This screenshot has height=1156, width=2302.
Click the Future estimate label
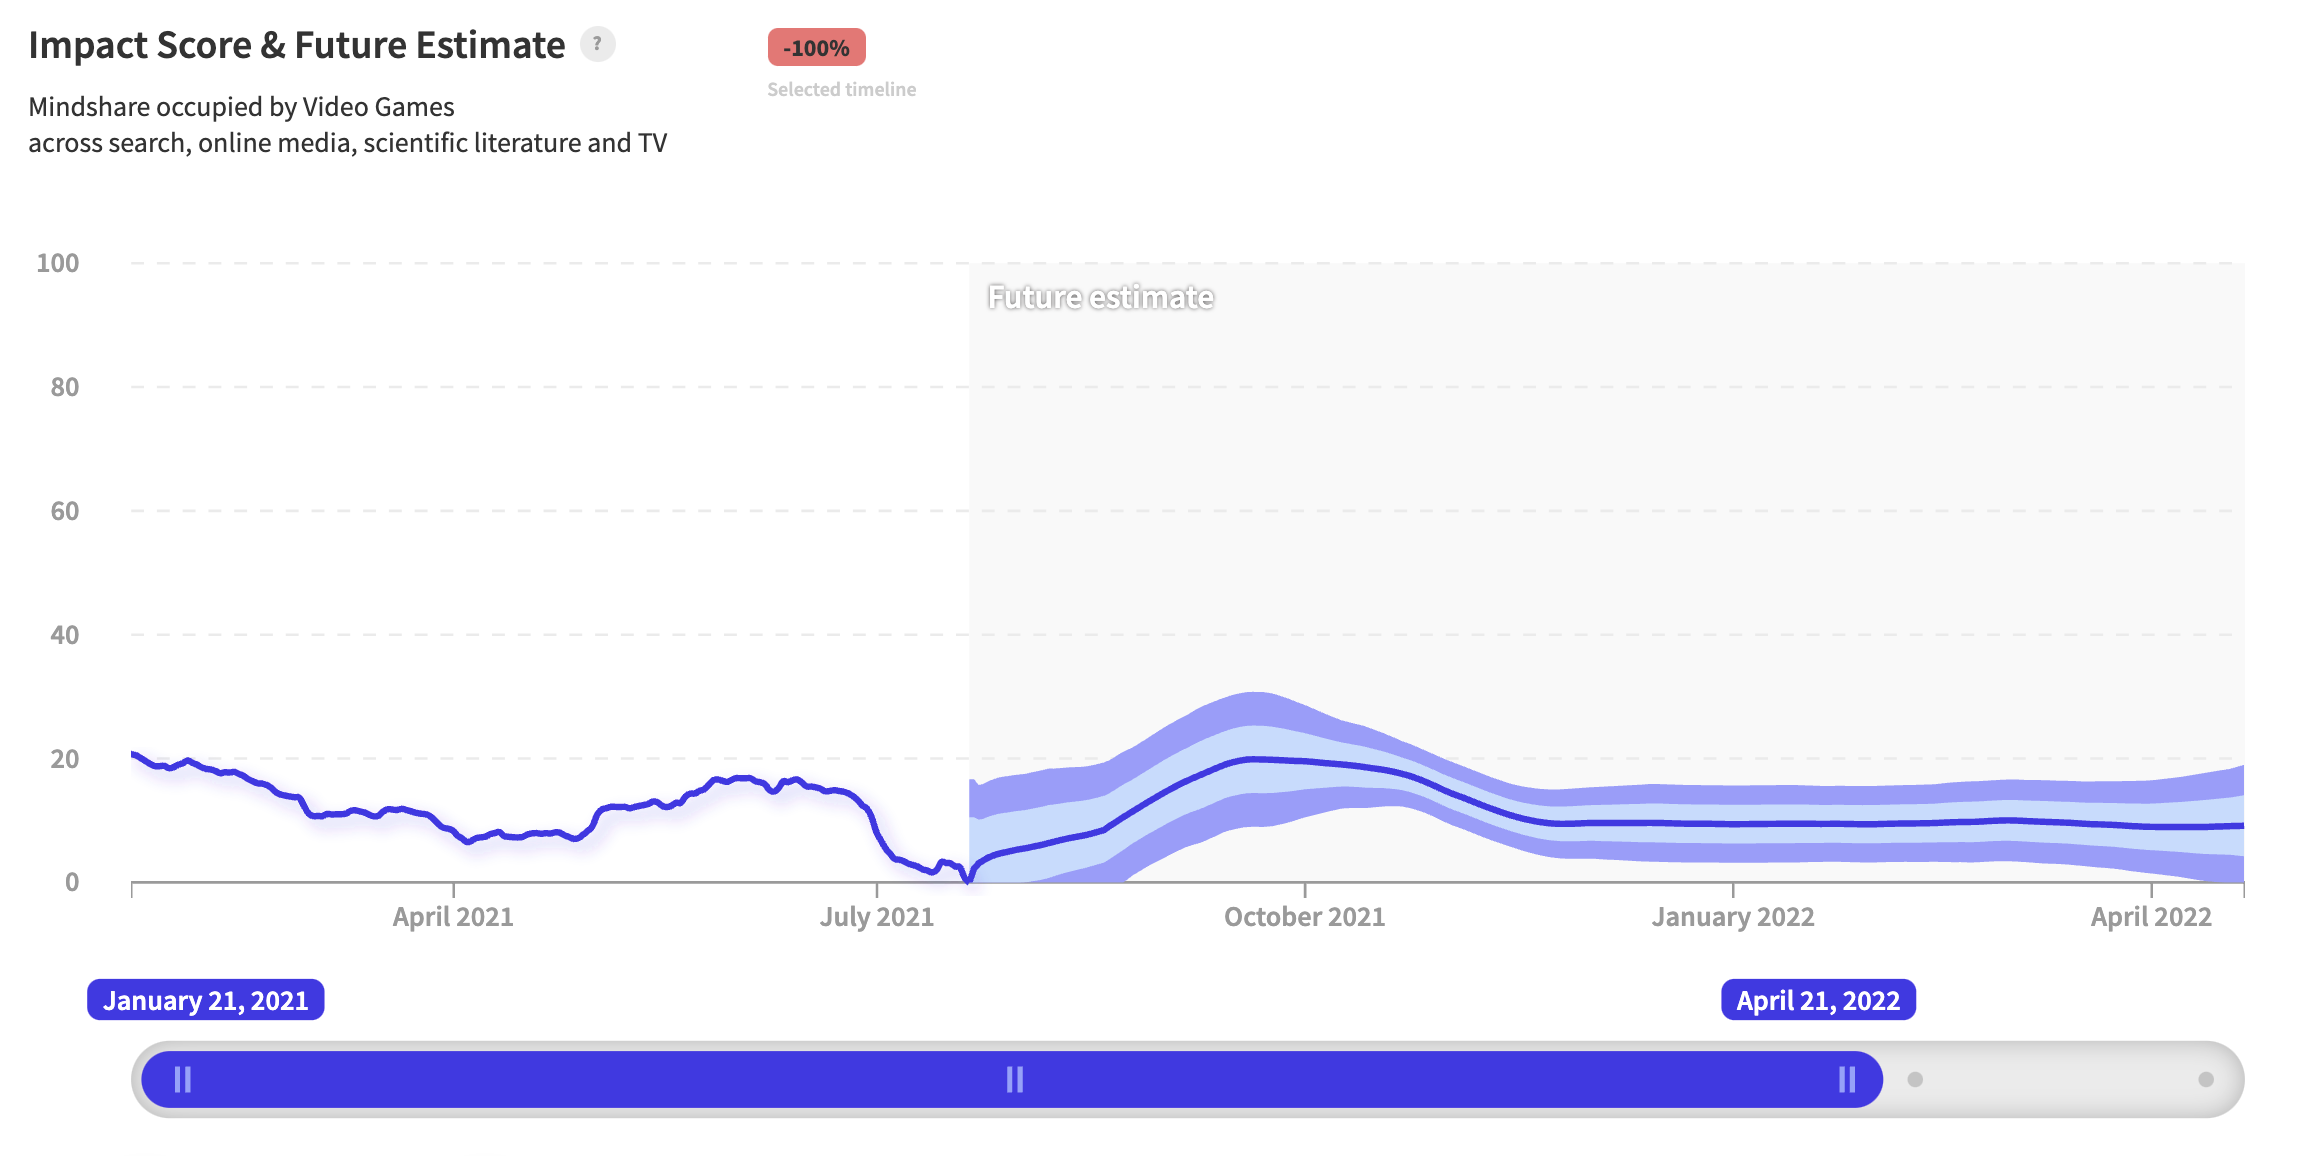coord(1100,297)
